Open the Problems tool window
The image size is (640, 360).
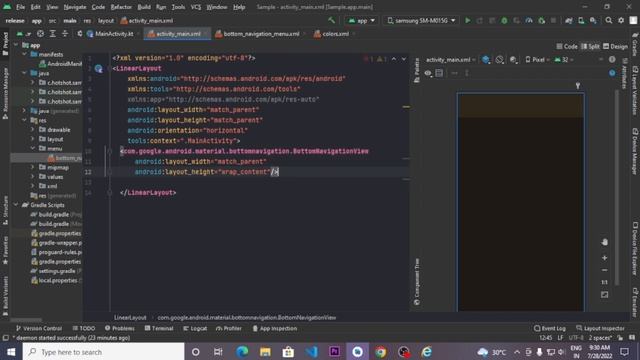coord(120,328)
